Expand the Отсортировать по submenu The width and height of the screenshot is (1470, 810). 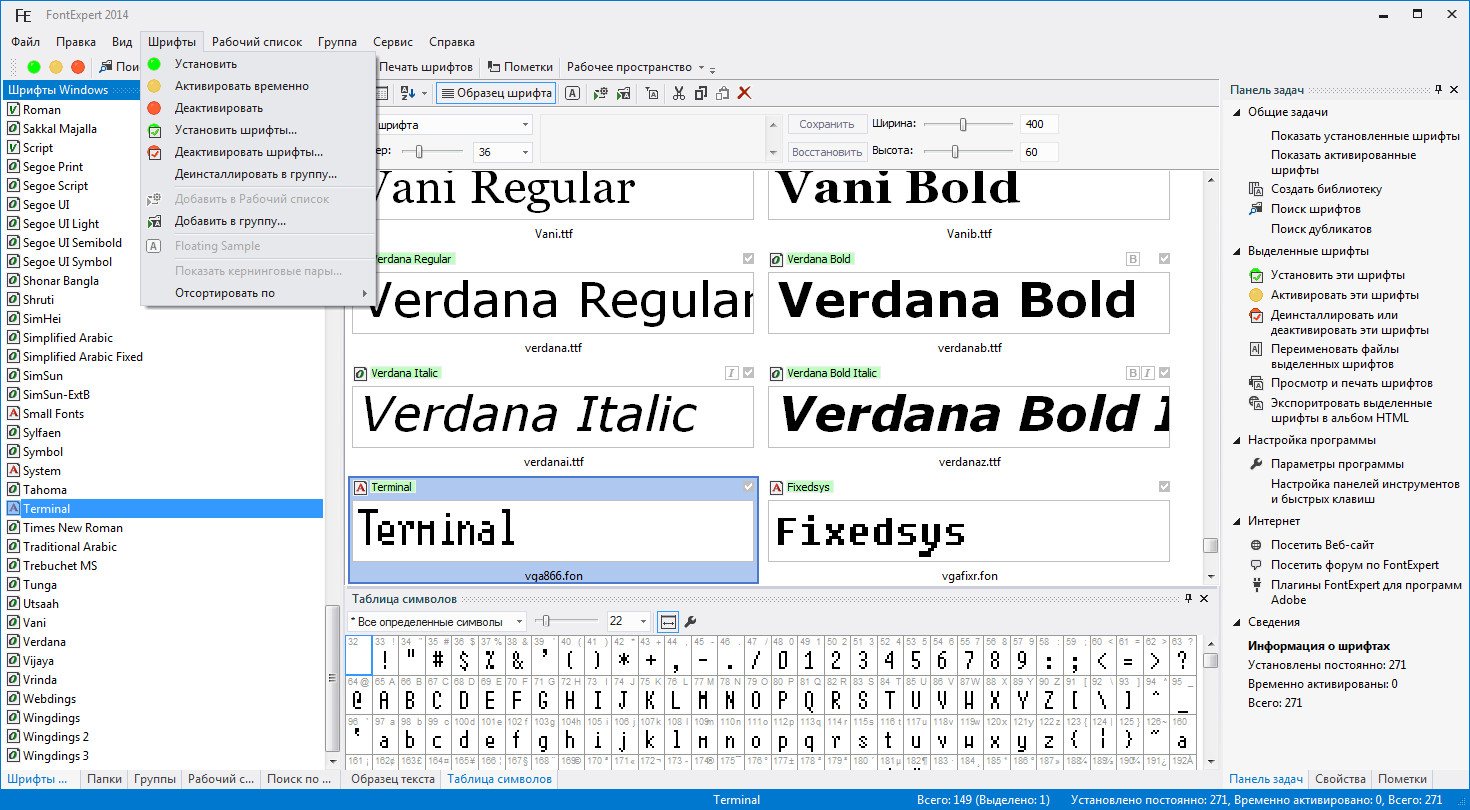click(258, 294)
